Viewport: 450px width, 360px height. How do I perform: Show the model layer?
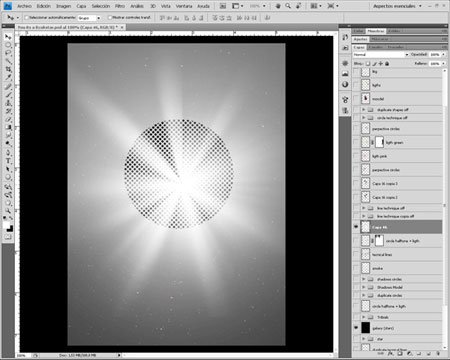(x=356, y=99)
